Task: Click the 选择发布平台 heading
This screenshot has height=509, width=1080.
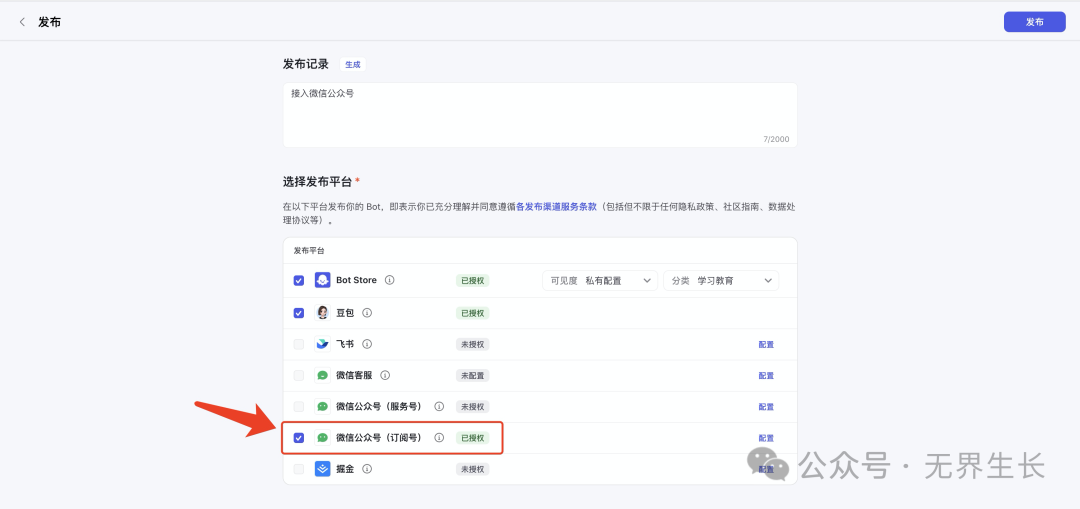Action: (x=318, y=182)
